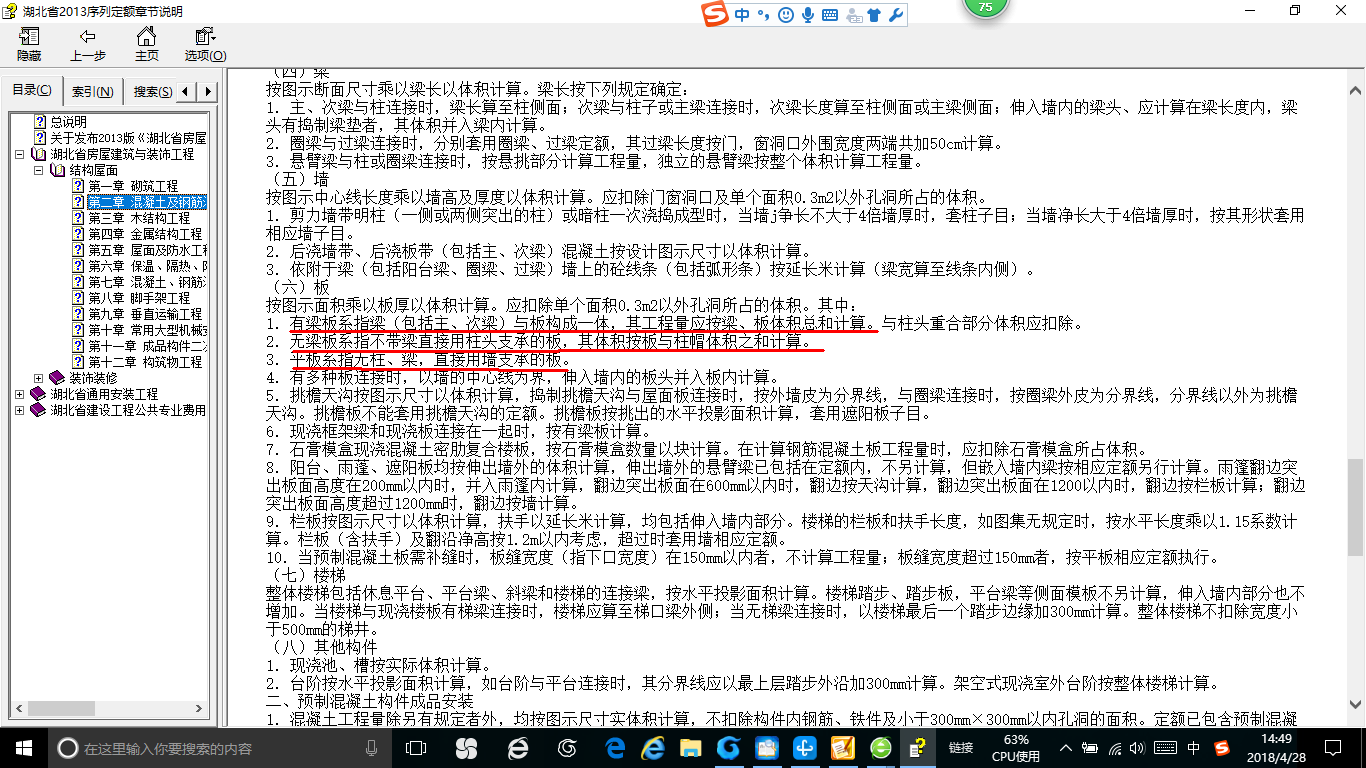The width and height of the screenshot is (1366, 768).
Task: Open the 总说明 topic
Action: pos(68,122)
